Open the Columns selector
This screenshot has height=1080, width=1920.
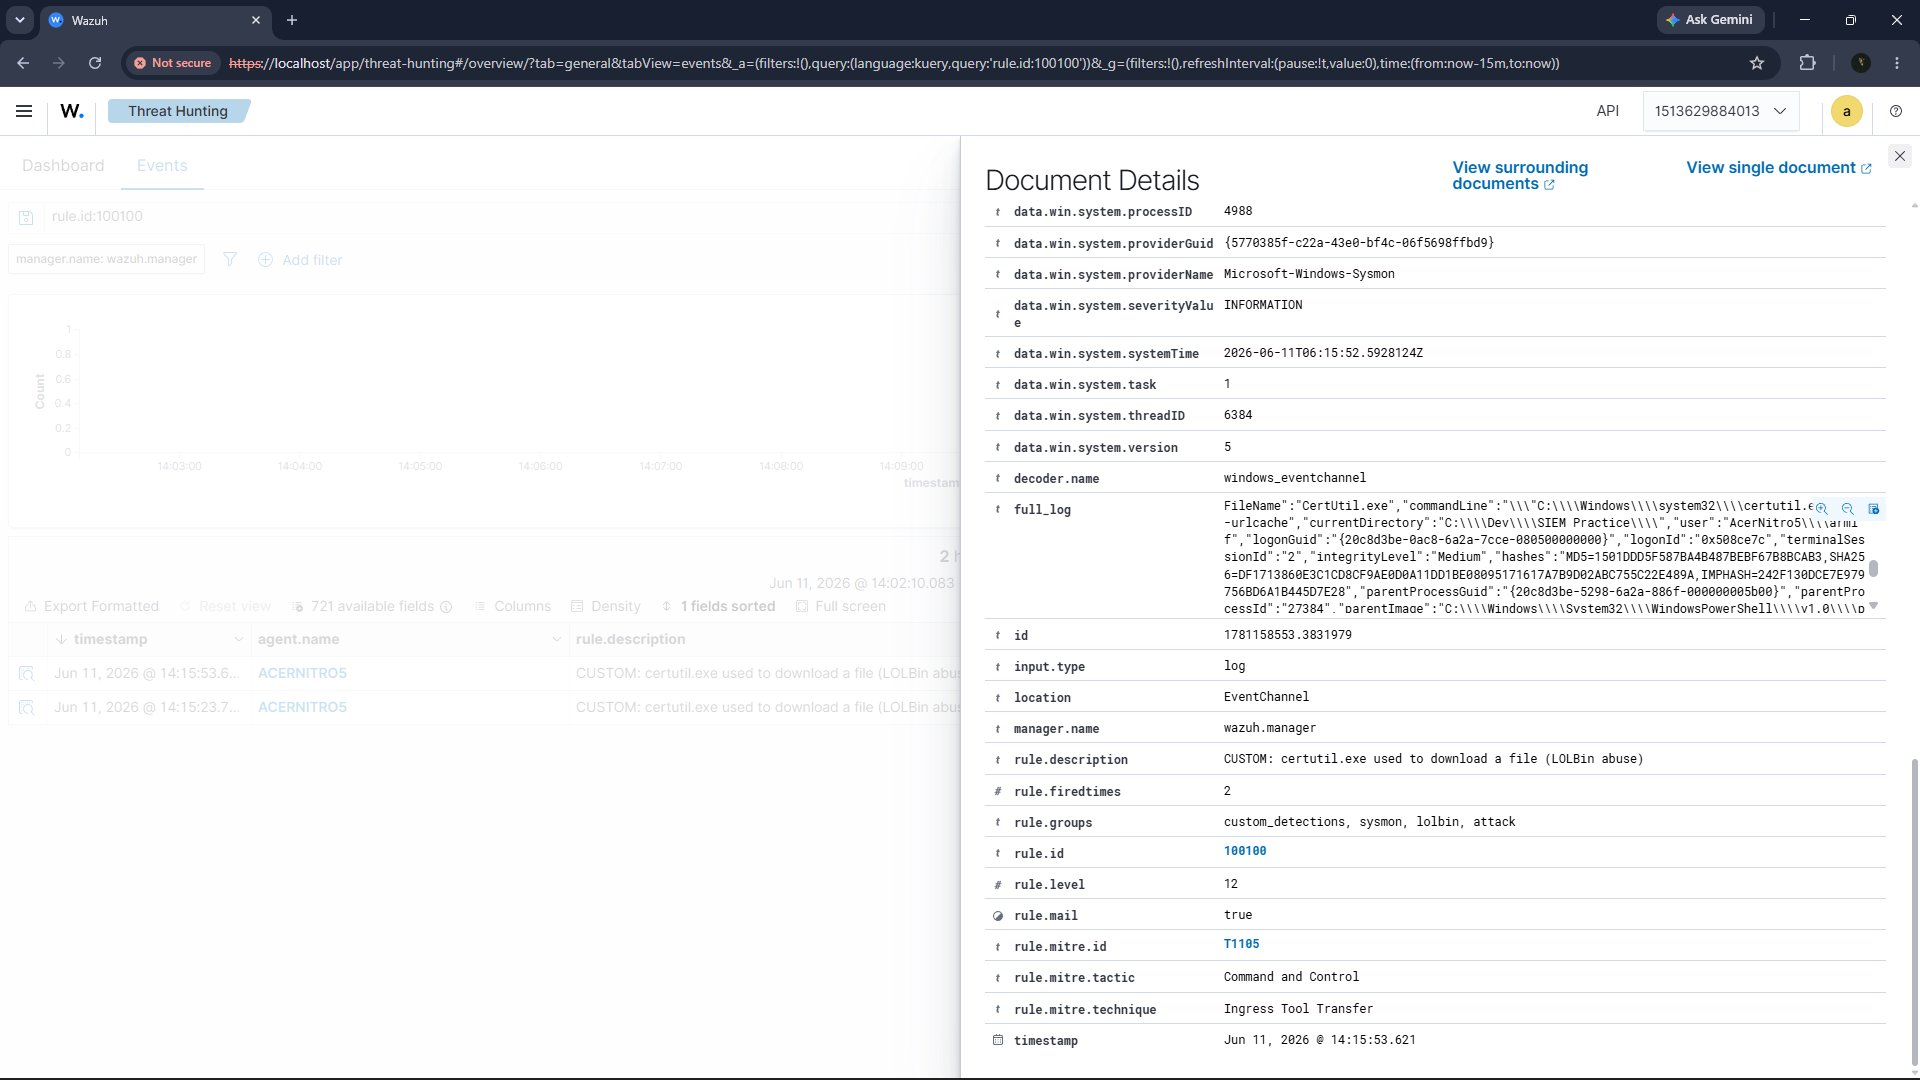pos(513,606)
